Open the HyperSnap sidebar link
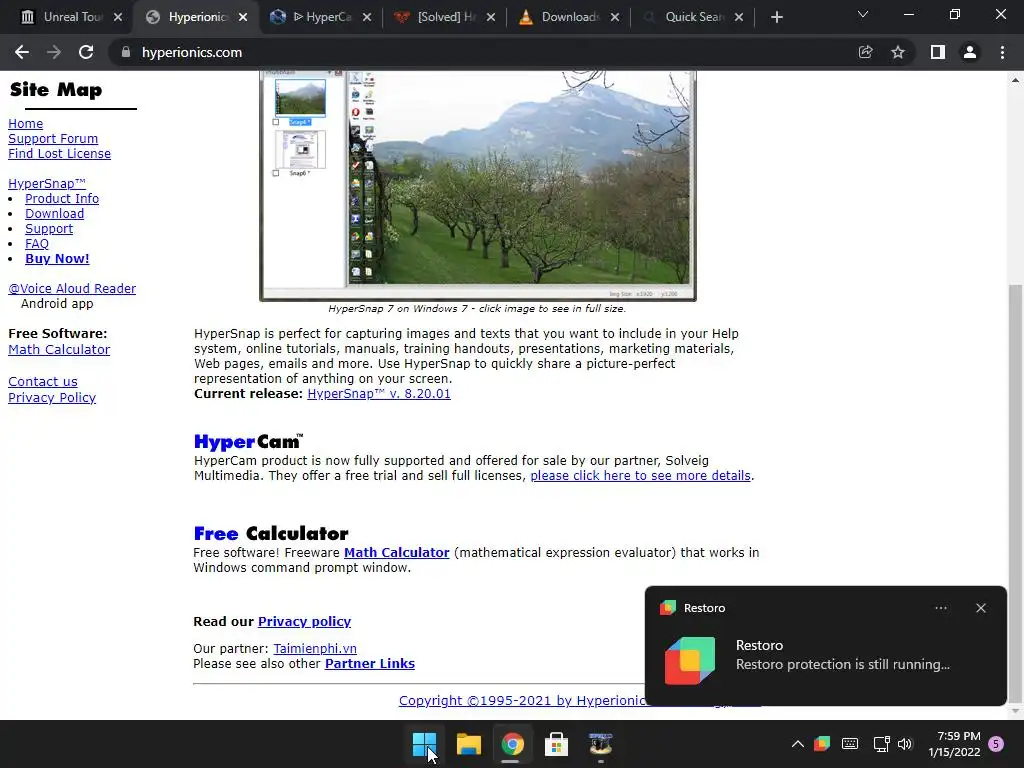This screenshot has height=768, width=1024. pyautogui.click(x=46, y=184)
